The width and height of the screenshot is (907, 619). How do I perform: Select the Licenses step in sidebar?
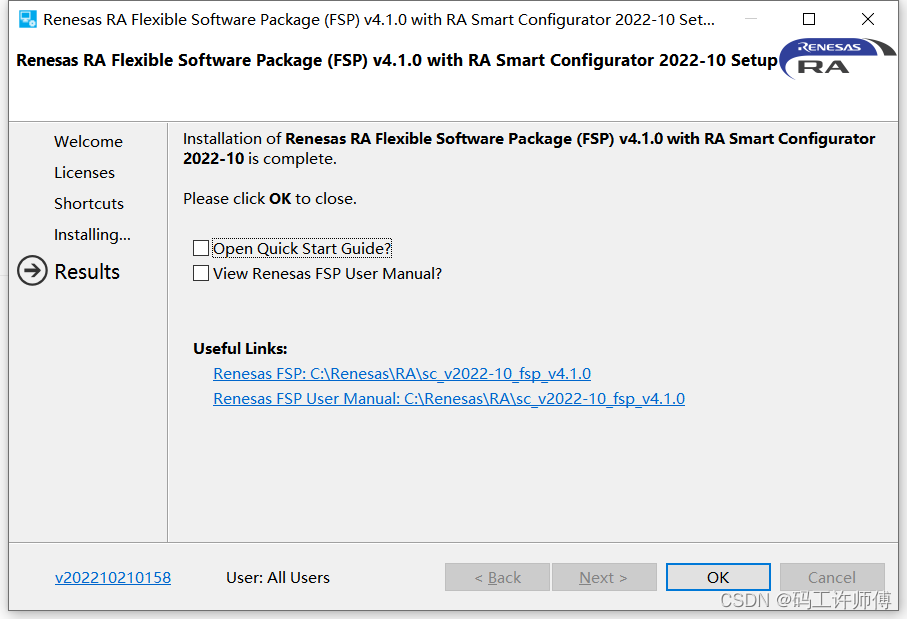pyautogui.click(x=84, y=172)
